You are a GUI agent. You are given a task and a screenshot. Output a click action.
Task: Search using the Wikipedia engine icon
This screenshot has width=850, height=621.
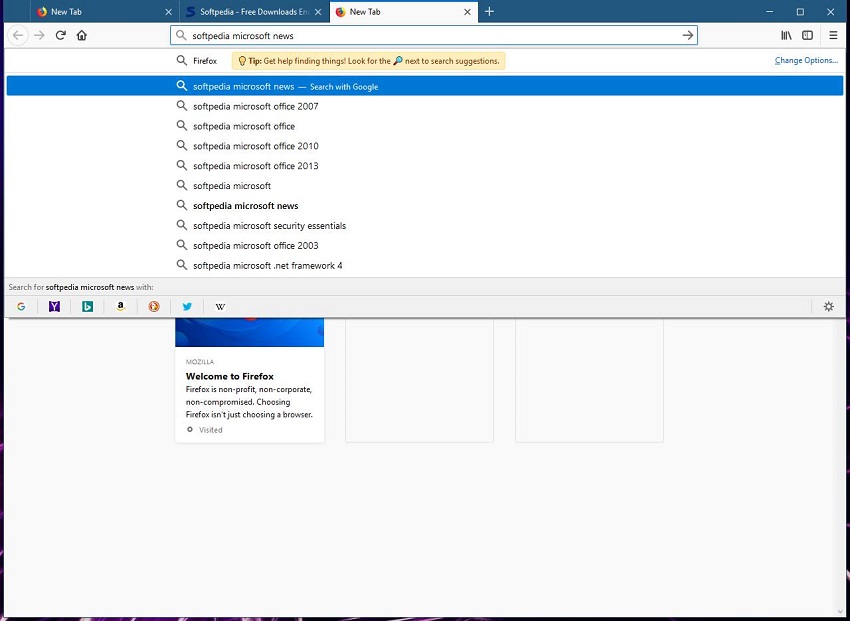coord(220,307)
